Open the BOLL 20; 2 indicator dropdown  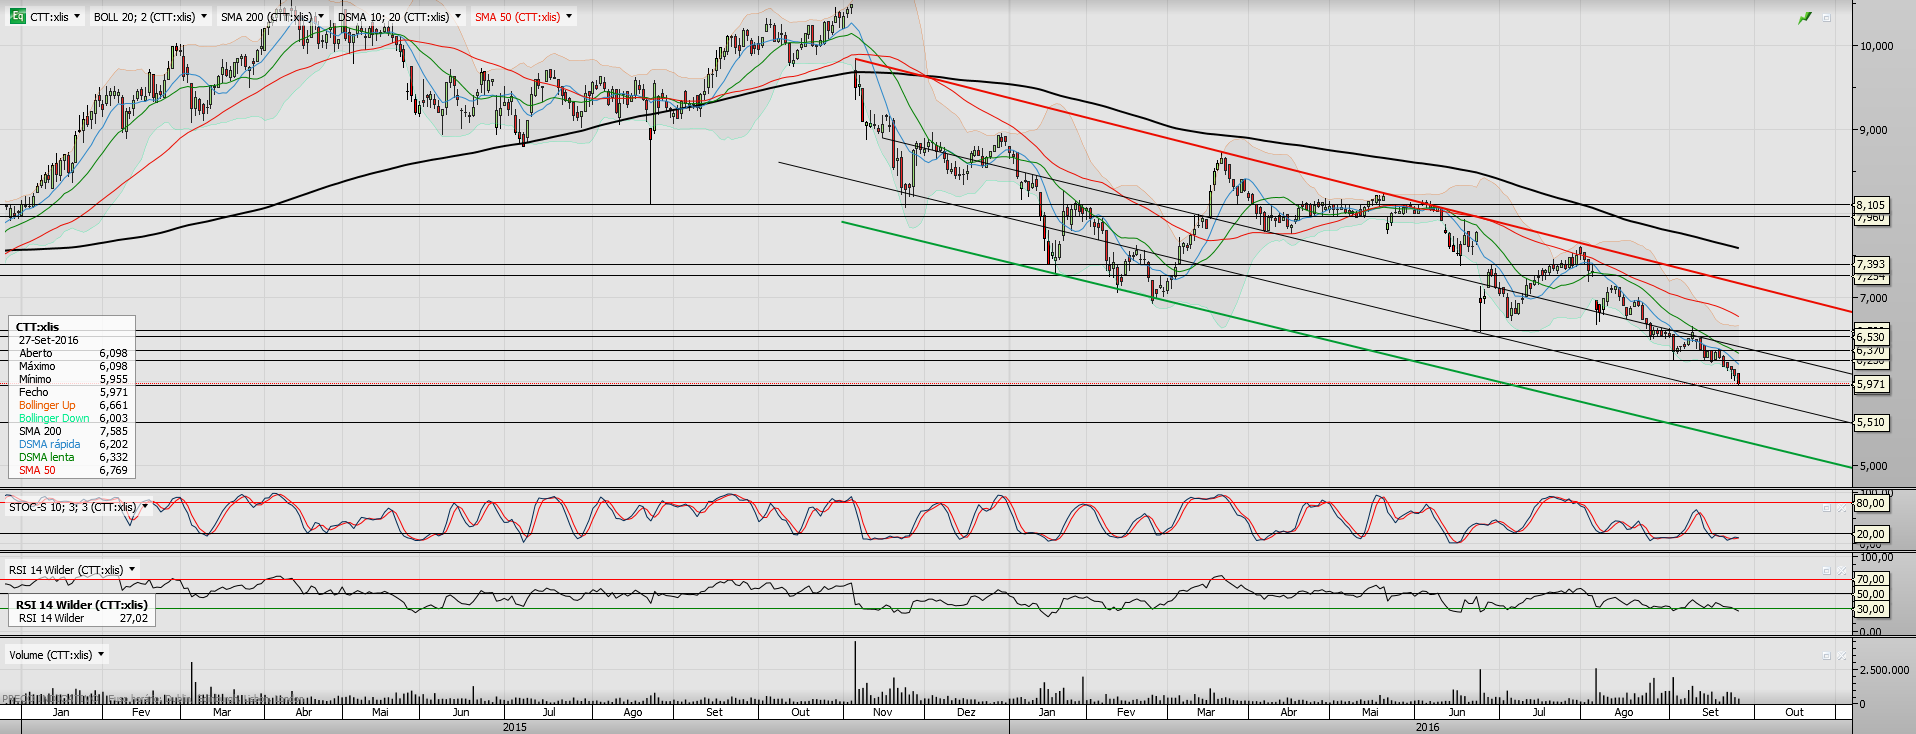coord(204,17)
